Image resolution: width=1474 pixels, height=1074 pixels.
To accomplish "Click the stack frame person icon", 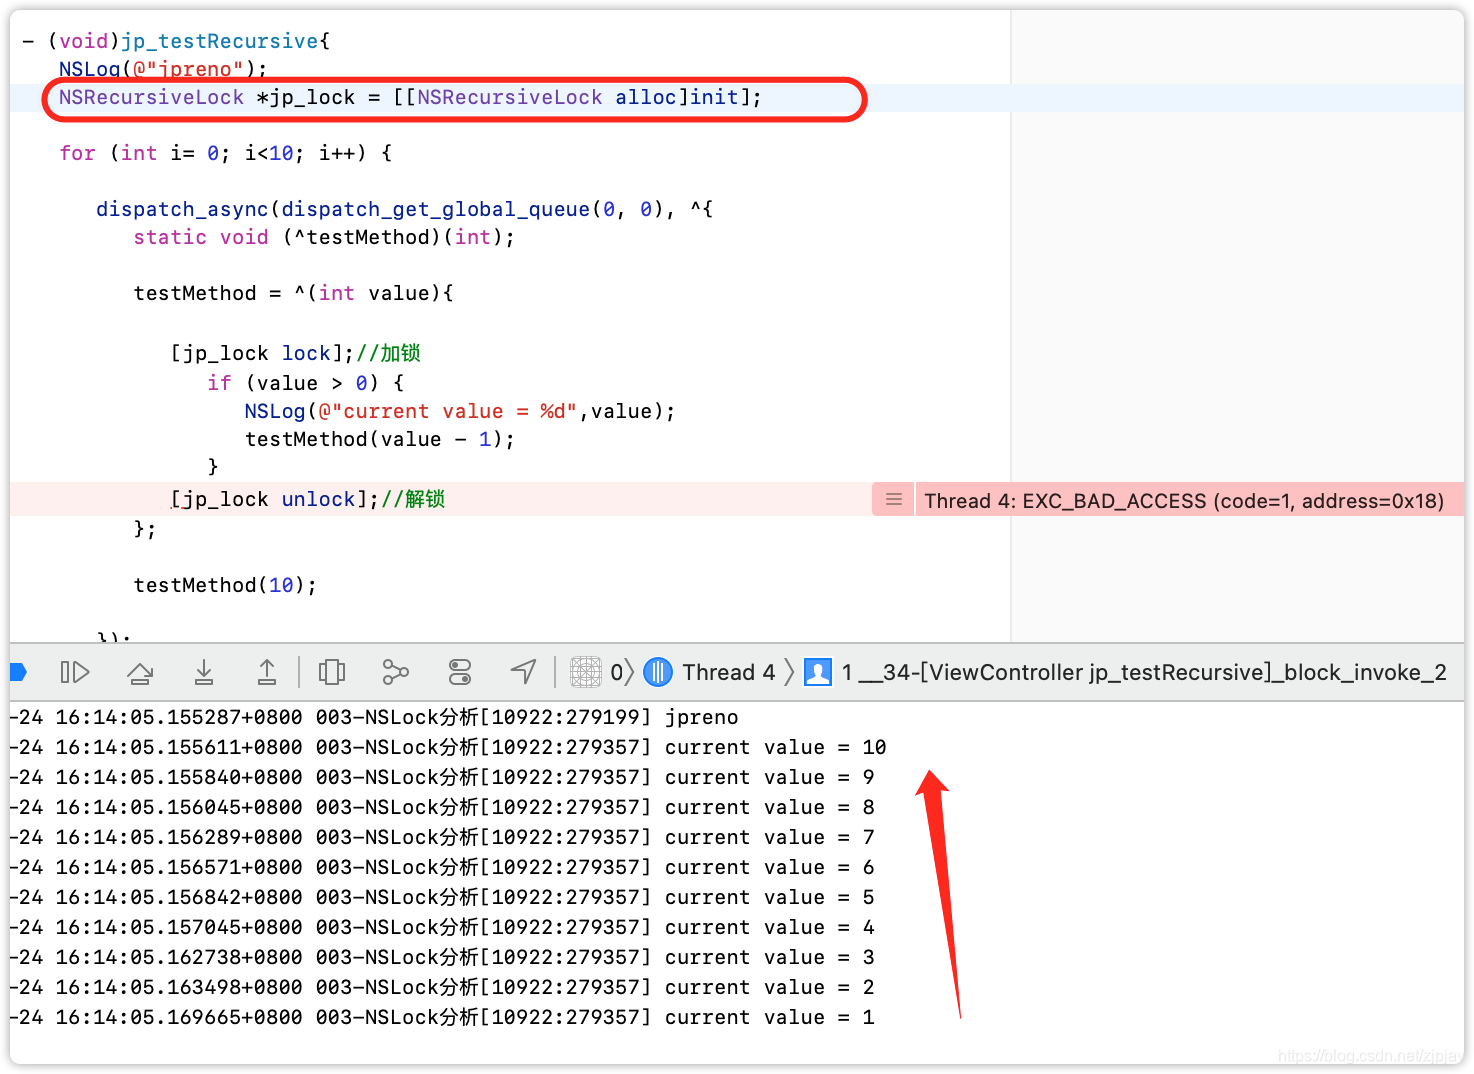I will coord(818,672).
